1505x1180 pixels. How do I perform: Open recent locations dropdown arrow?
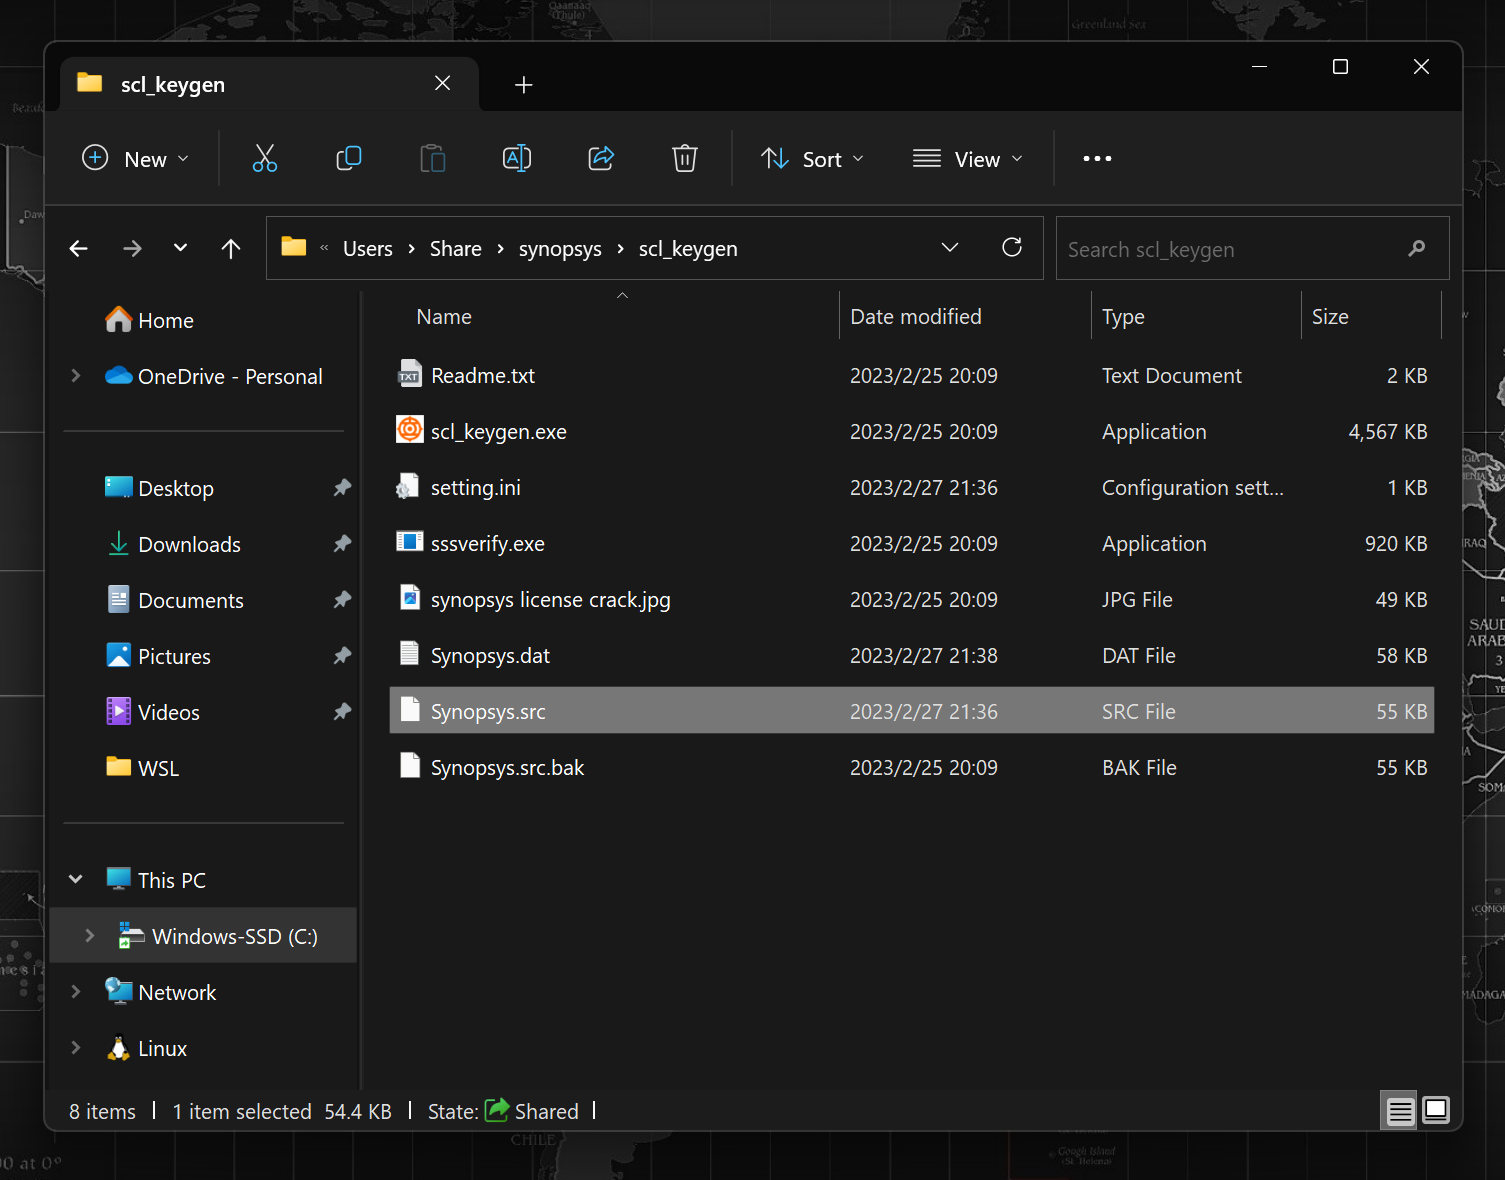point(180,247)
